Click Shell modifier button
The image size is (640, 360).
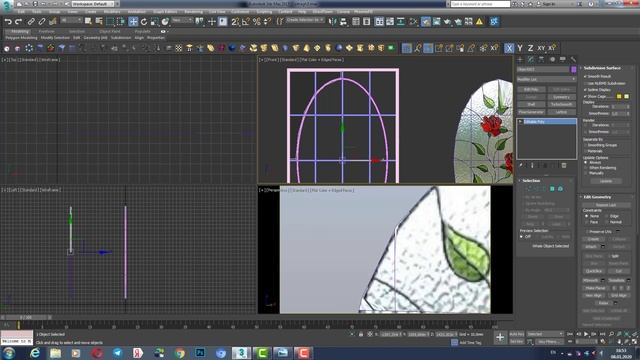pyautogui.click(x=531, y=104)
